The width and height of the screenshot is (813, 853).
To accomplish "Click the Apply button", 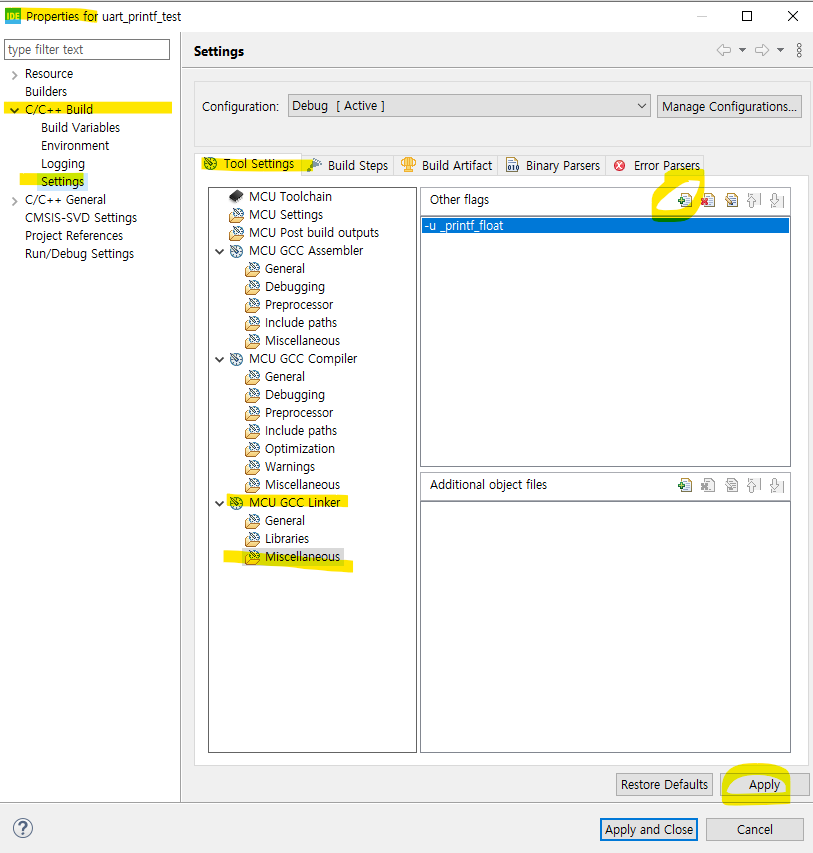I will pyautogui.click(x=764, y=784).
